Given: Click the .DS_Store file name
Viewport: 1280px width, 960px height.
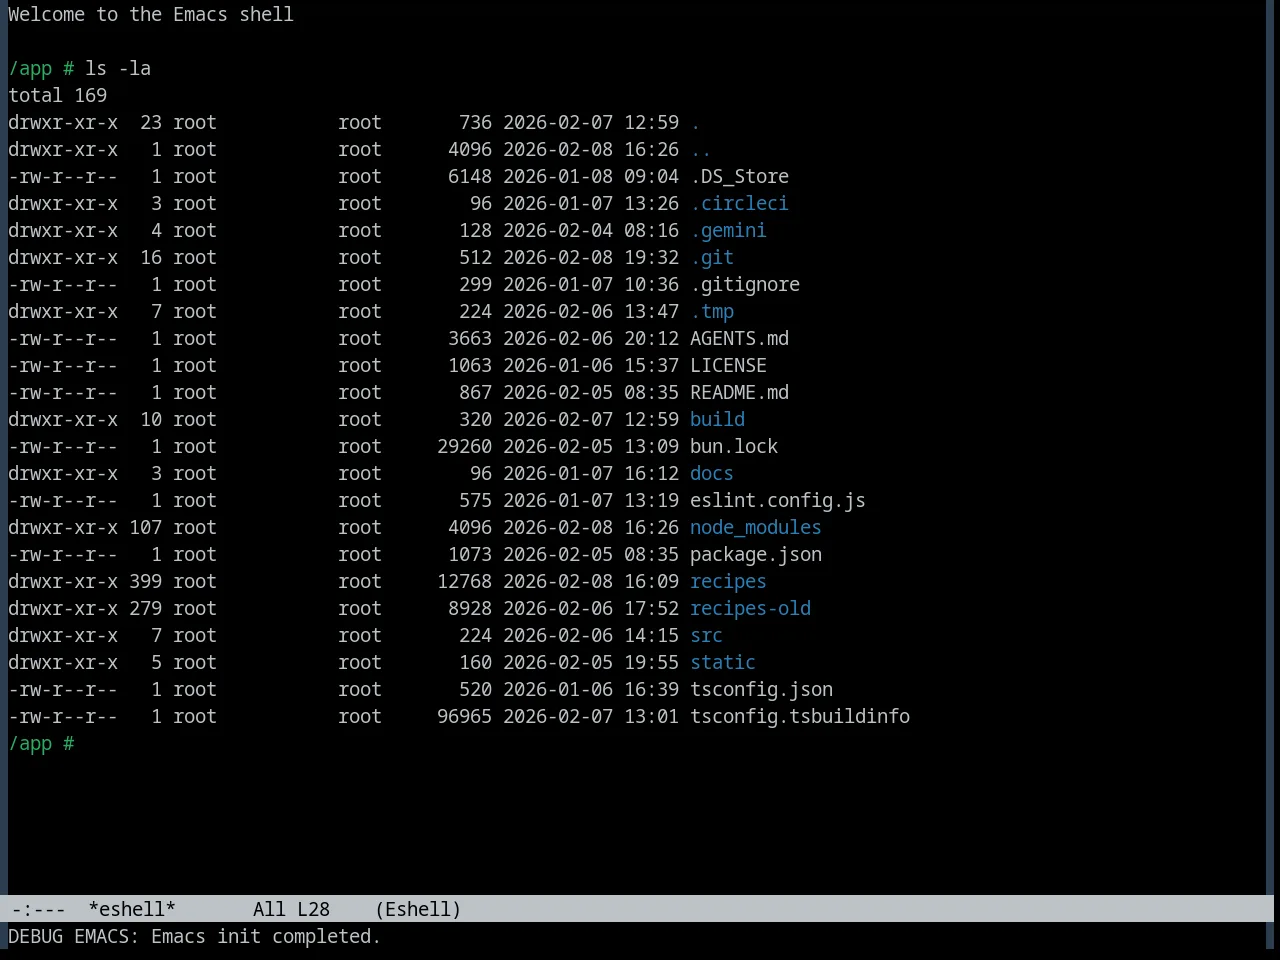Looking at the screenshot, I should (739, 176).
